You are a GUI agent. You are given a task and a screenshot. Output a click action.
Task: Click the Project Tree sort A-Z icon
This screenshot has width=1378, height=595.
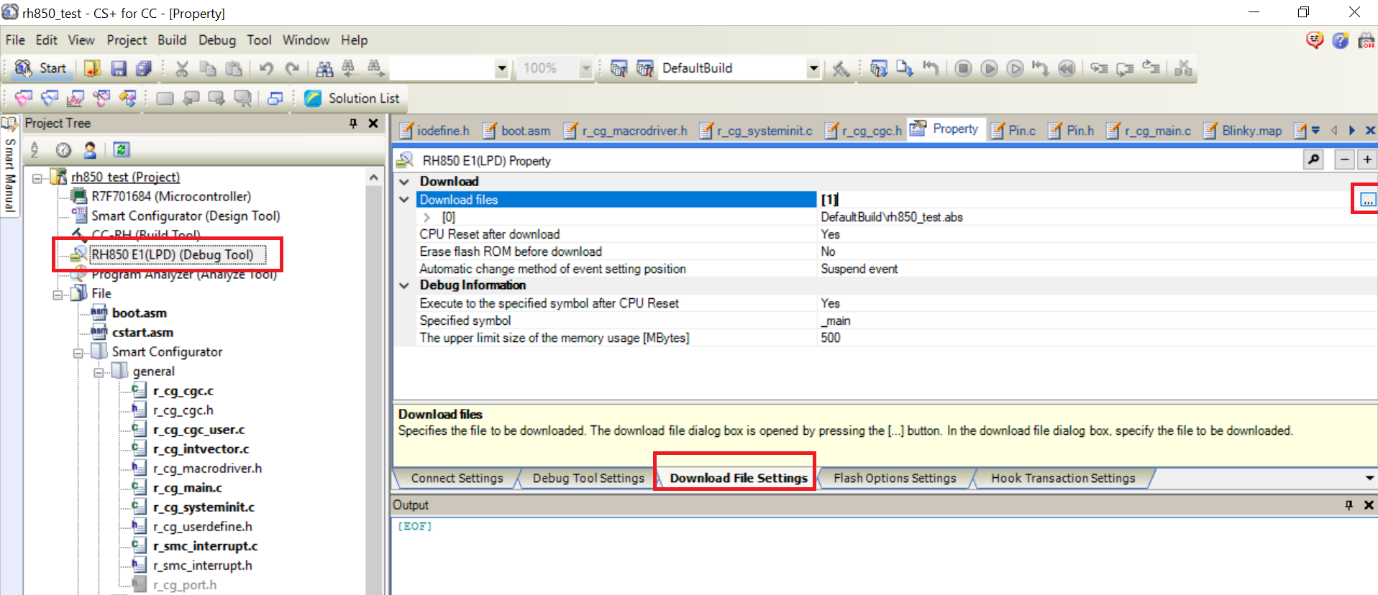tap(35, 150)
